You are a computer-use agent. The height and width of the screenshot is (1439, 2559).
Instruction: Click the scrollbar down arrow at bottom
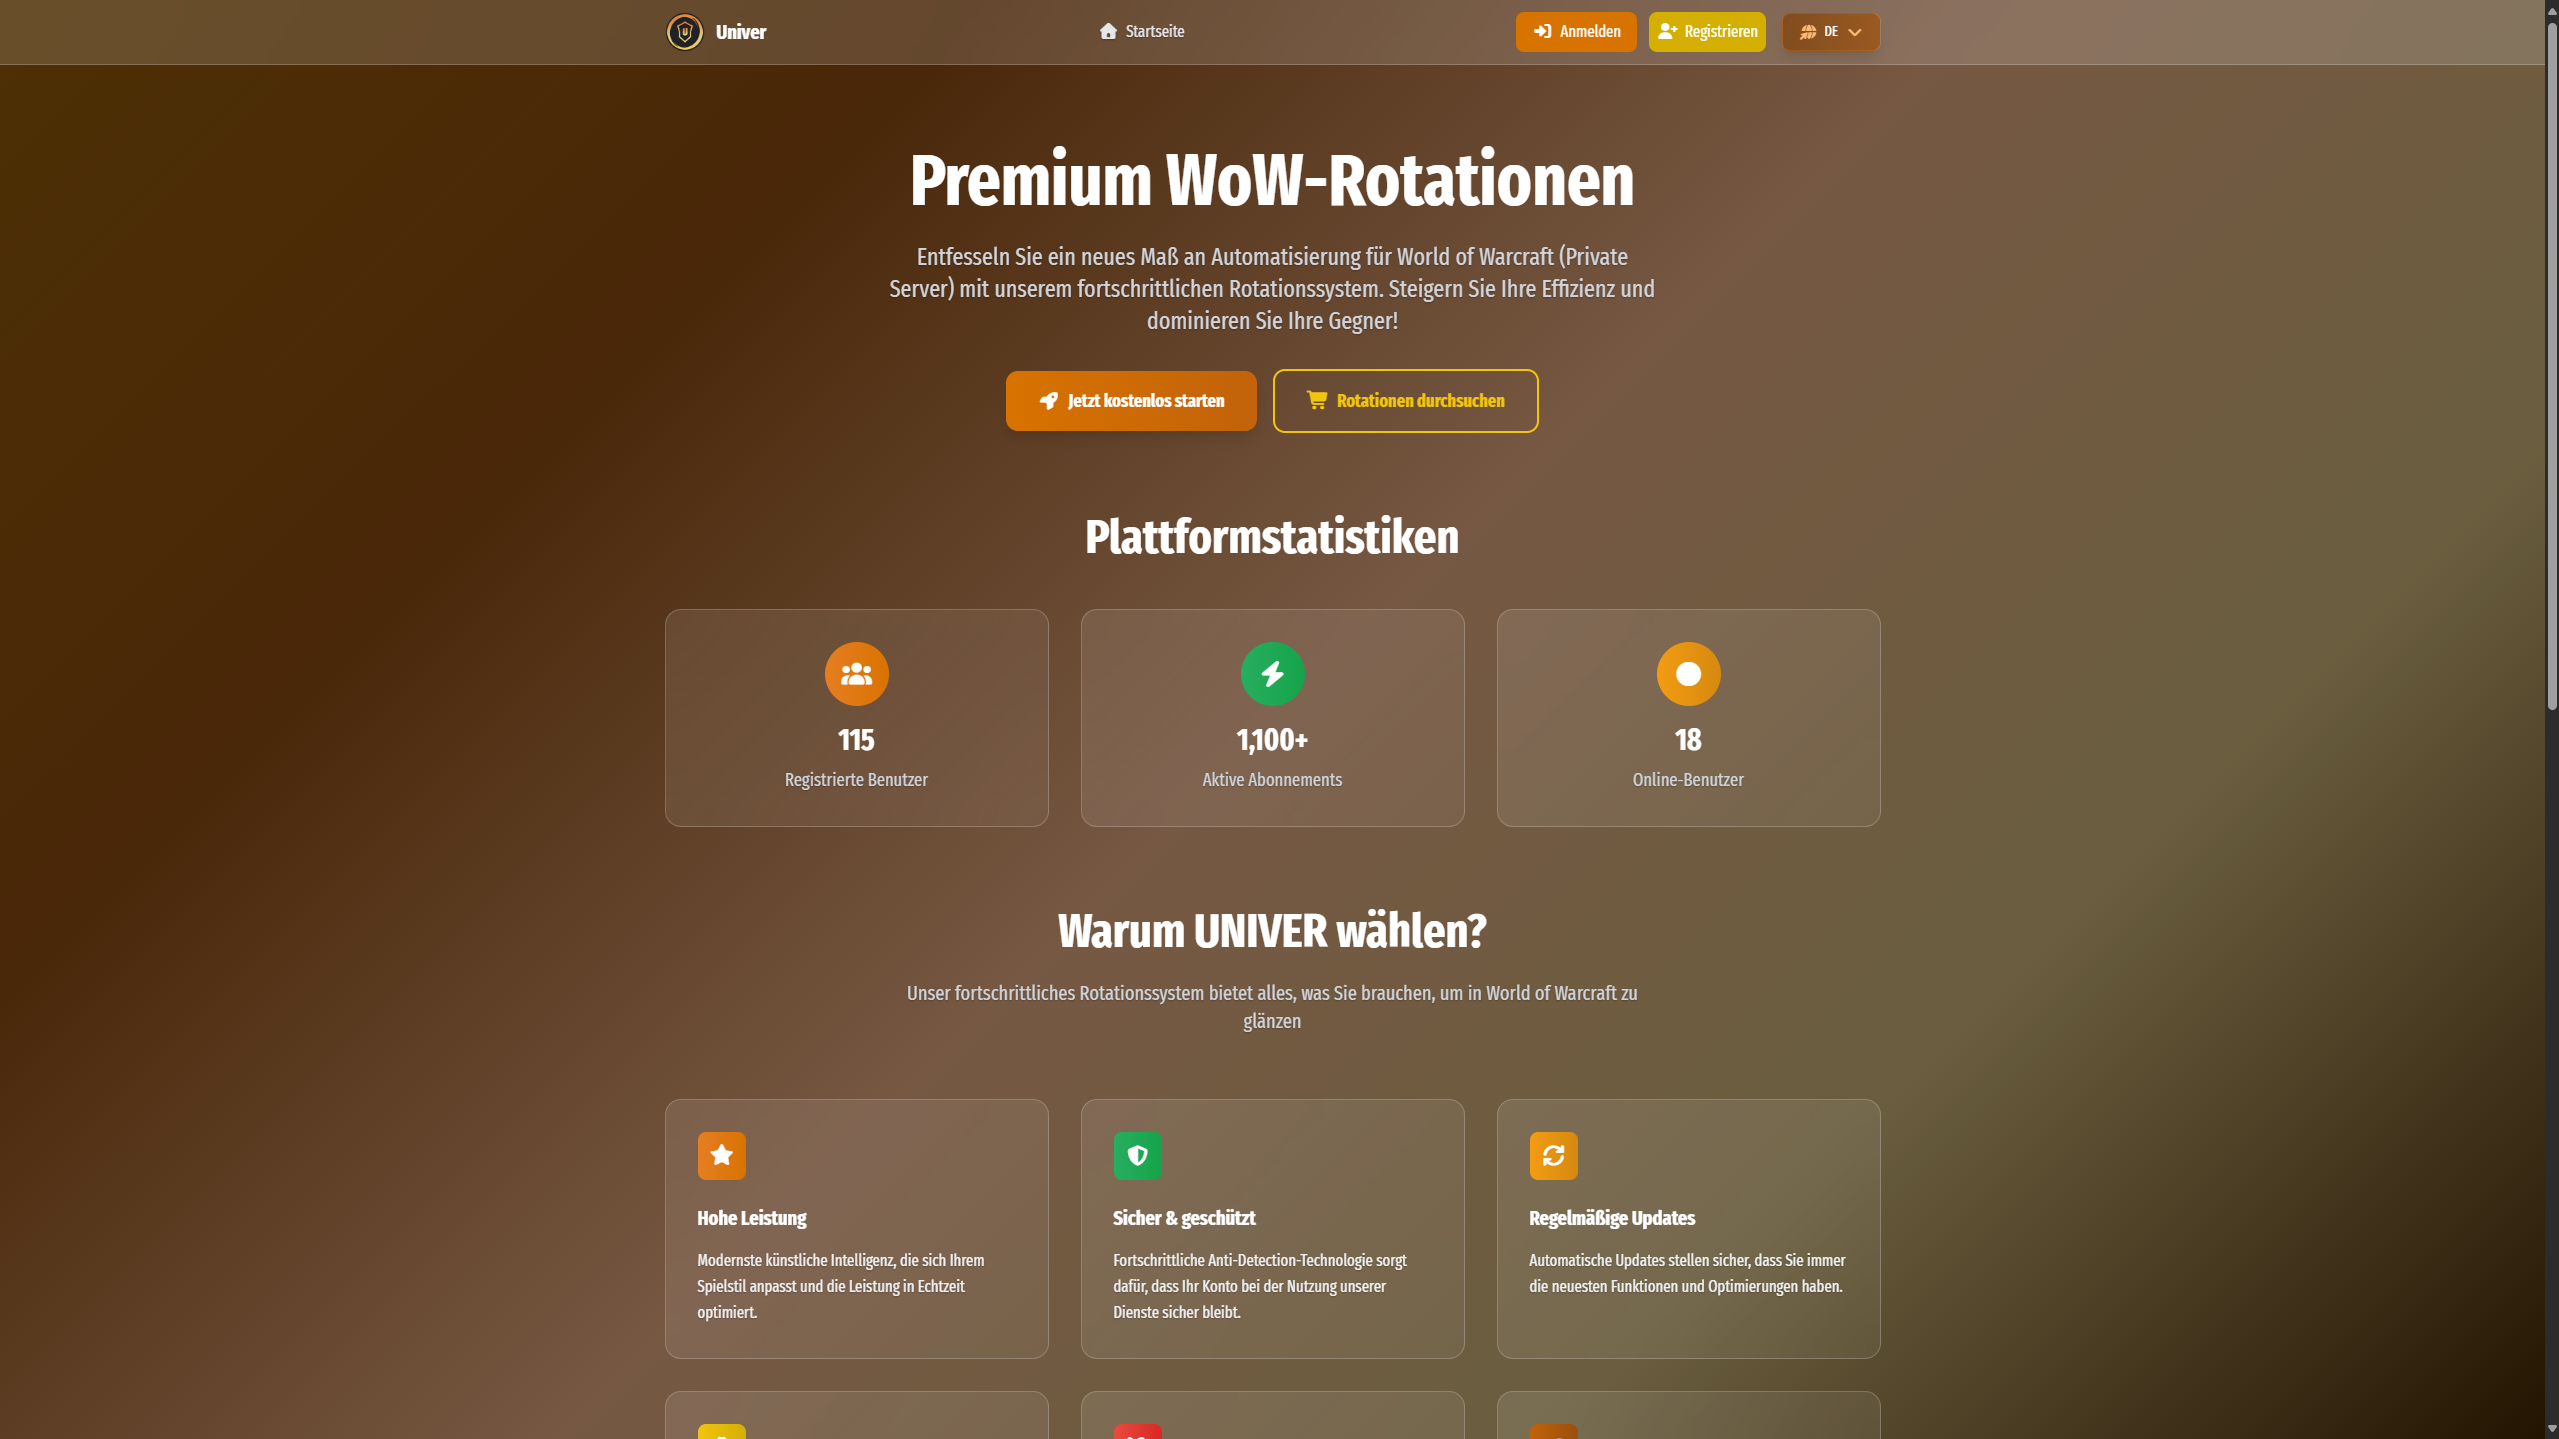tap(2551, 1430)
